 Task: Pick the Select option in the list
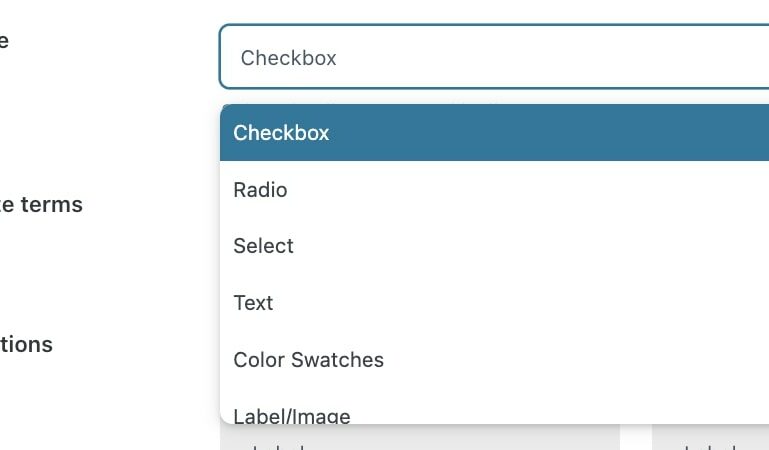(494, 246)
